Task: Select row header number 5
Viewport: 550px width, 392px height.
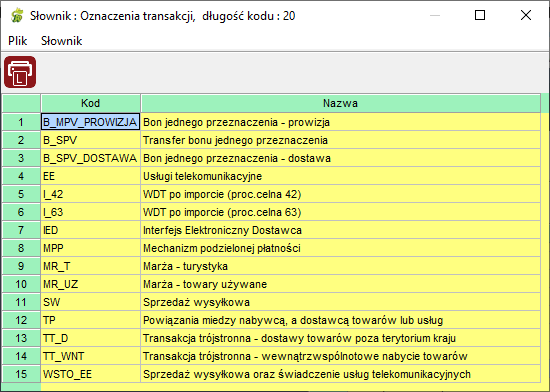Action: [x=21, y=194]
